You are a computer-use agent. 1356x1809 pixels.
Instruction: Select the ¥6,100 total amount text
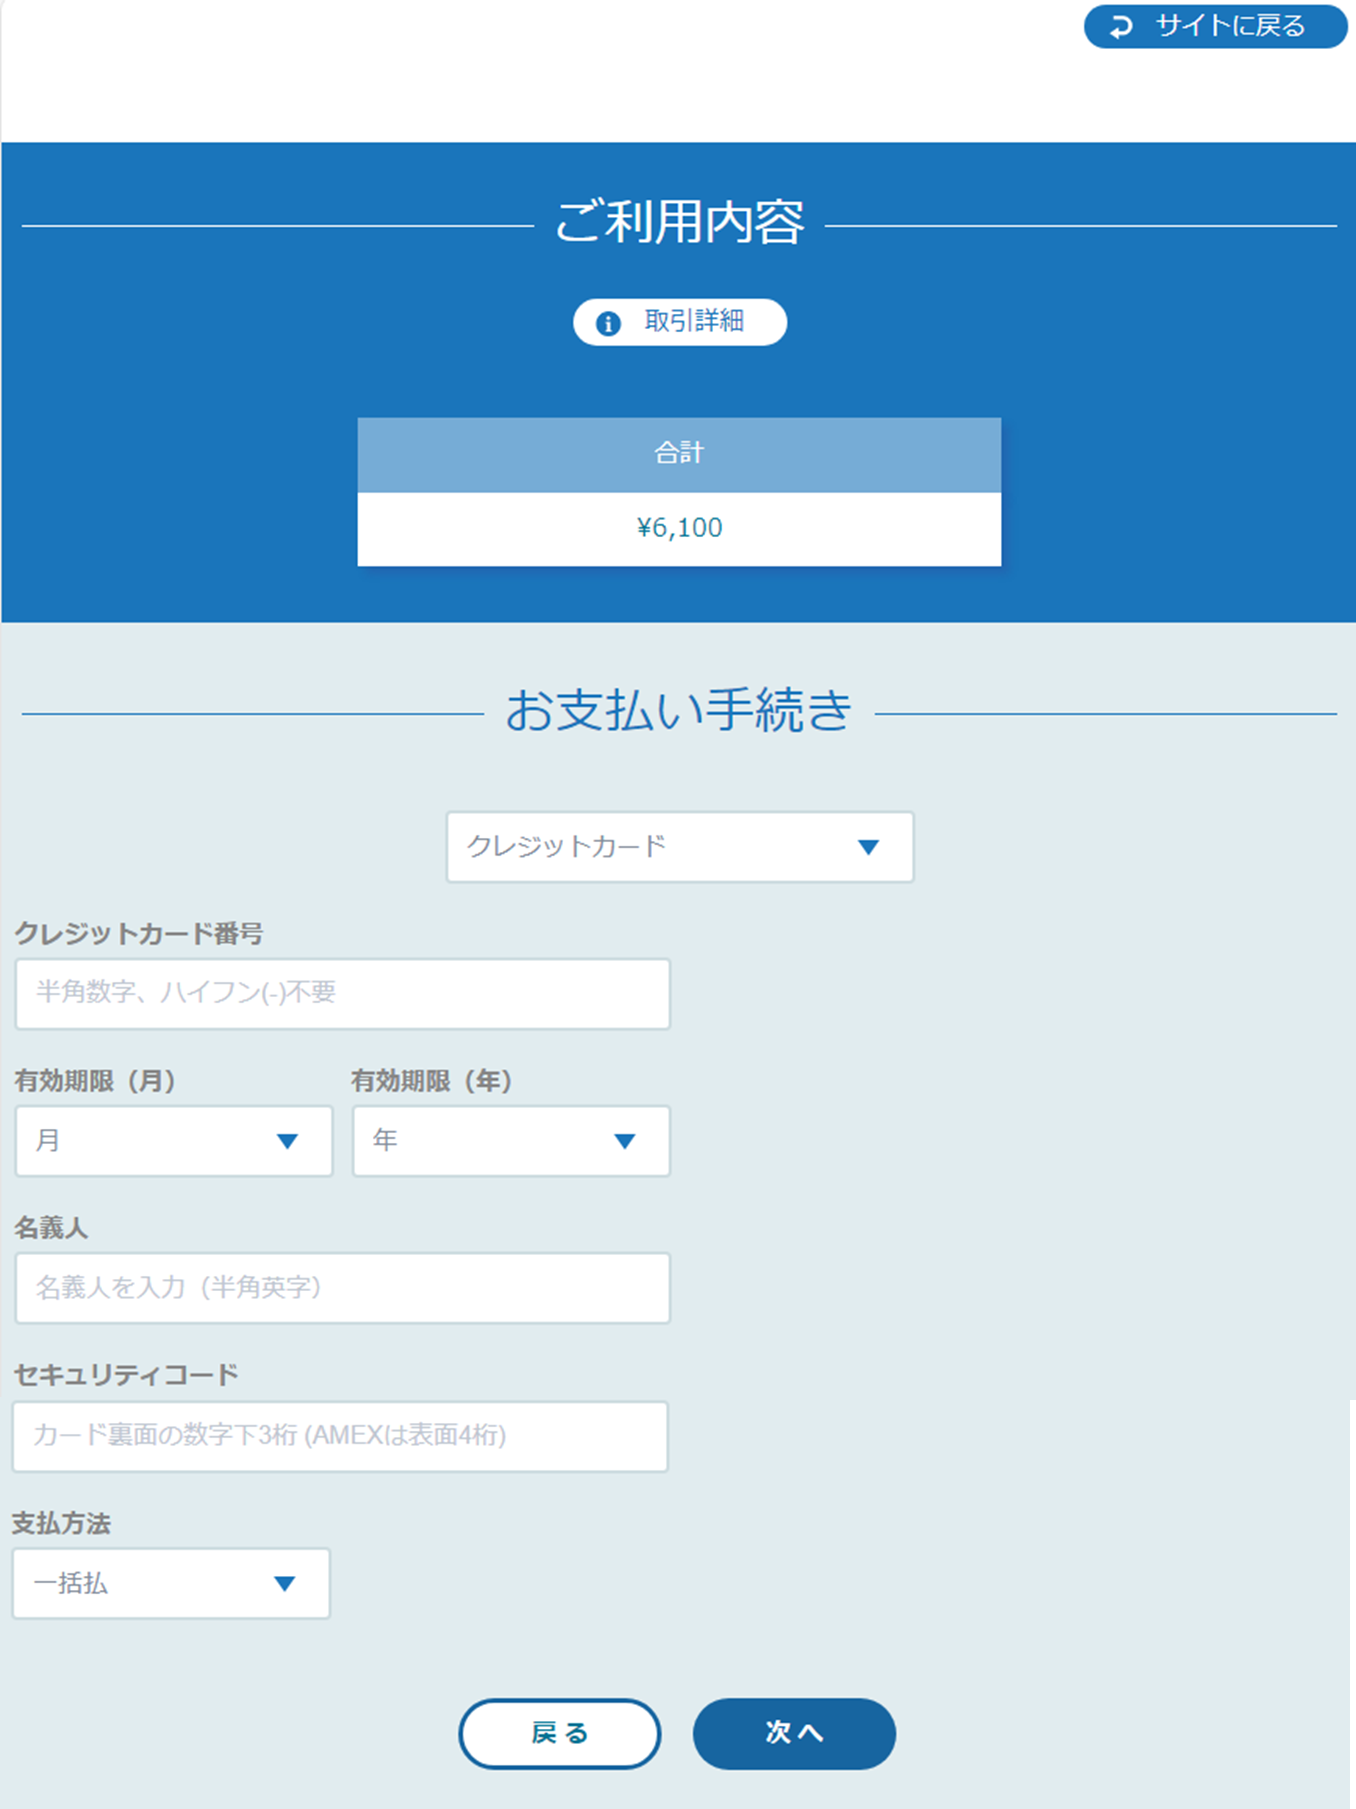click(680, 528)
